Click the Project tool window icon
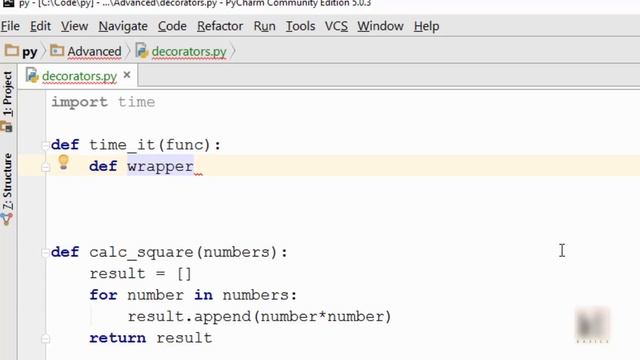The image size is (640, 360). (x=7, y=127)
